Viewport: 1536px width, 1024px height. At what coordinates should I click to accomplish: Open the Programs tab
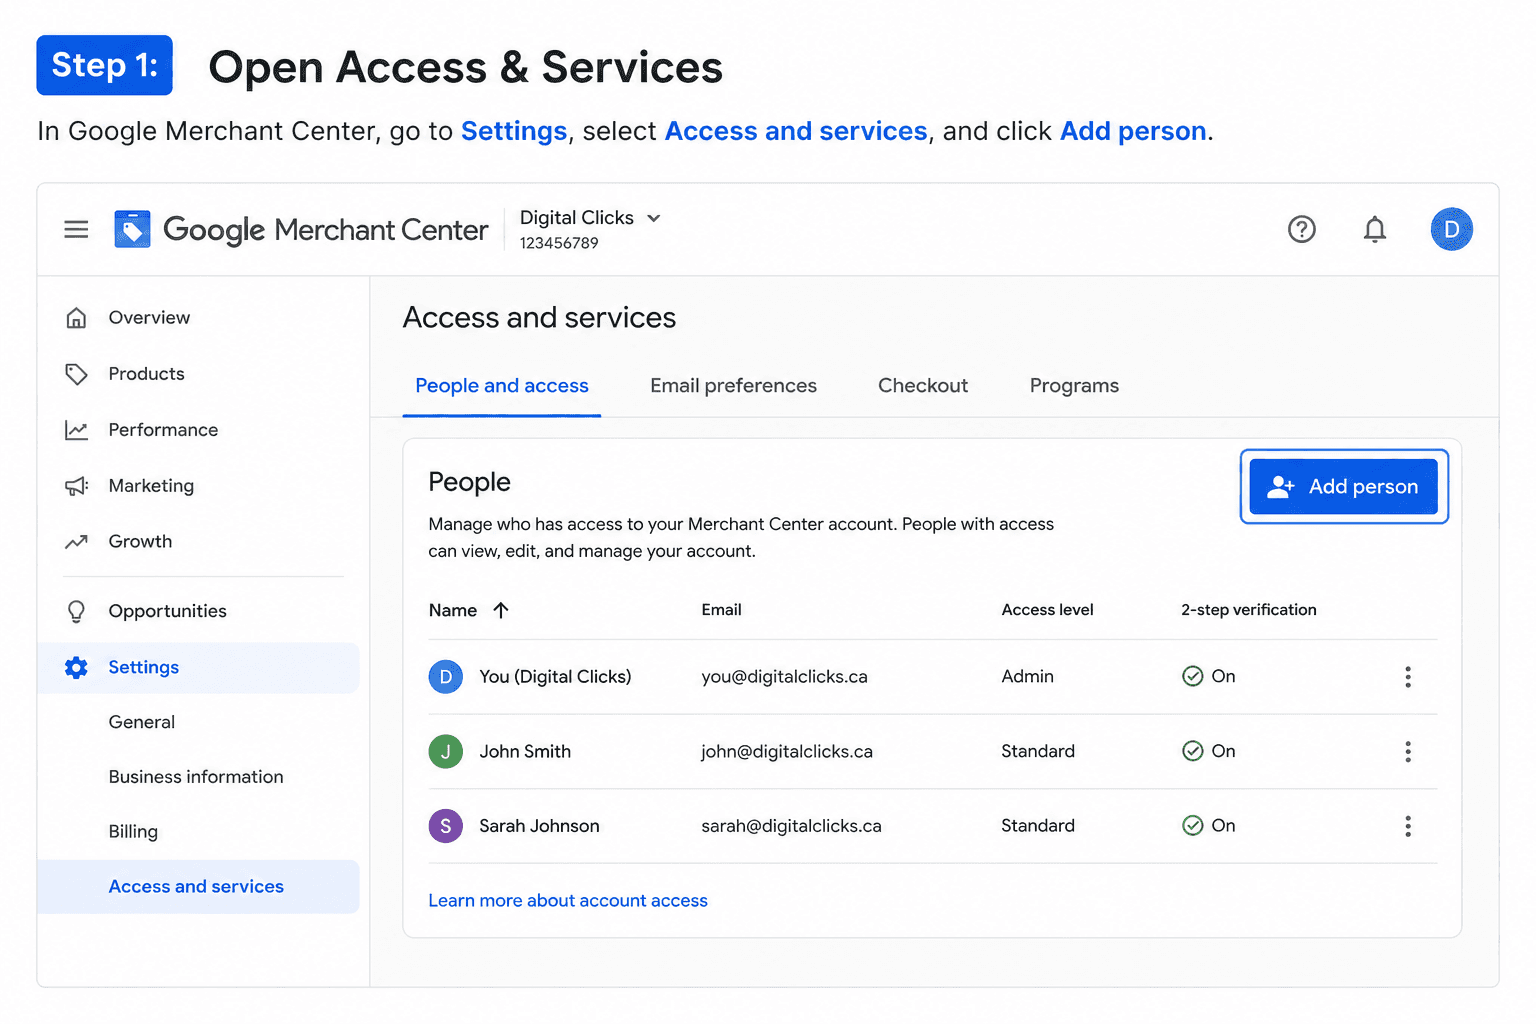[x=1074, y=386]
